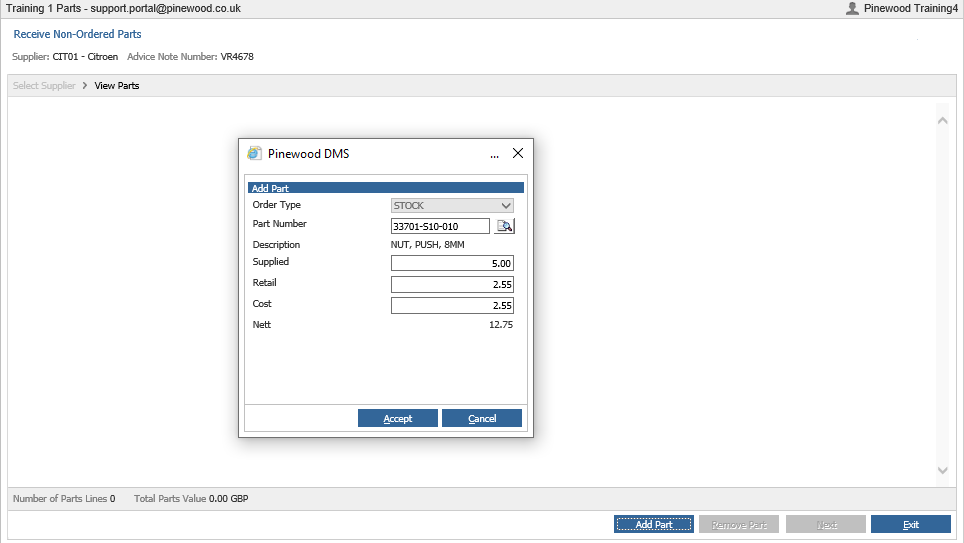Select the View Parts breadcrumb step
Image resolution: width=964 pixels, height=543 pixels.
coord(117,85)
